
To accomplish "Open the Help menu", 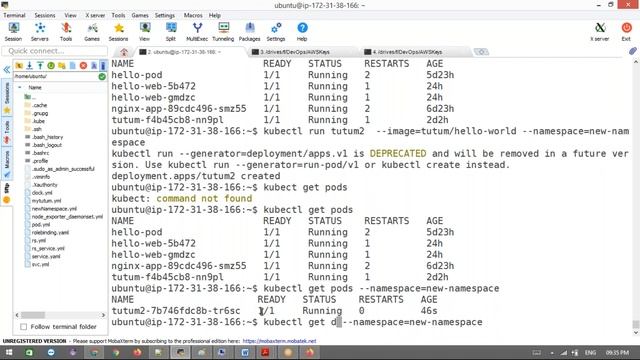I will (215, 15).
